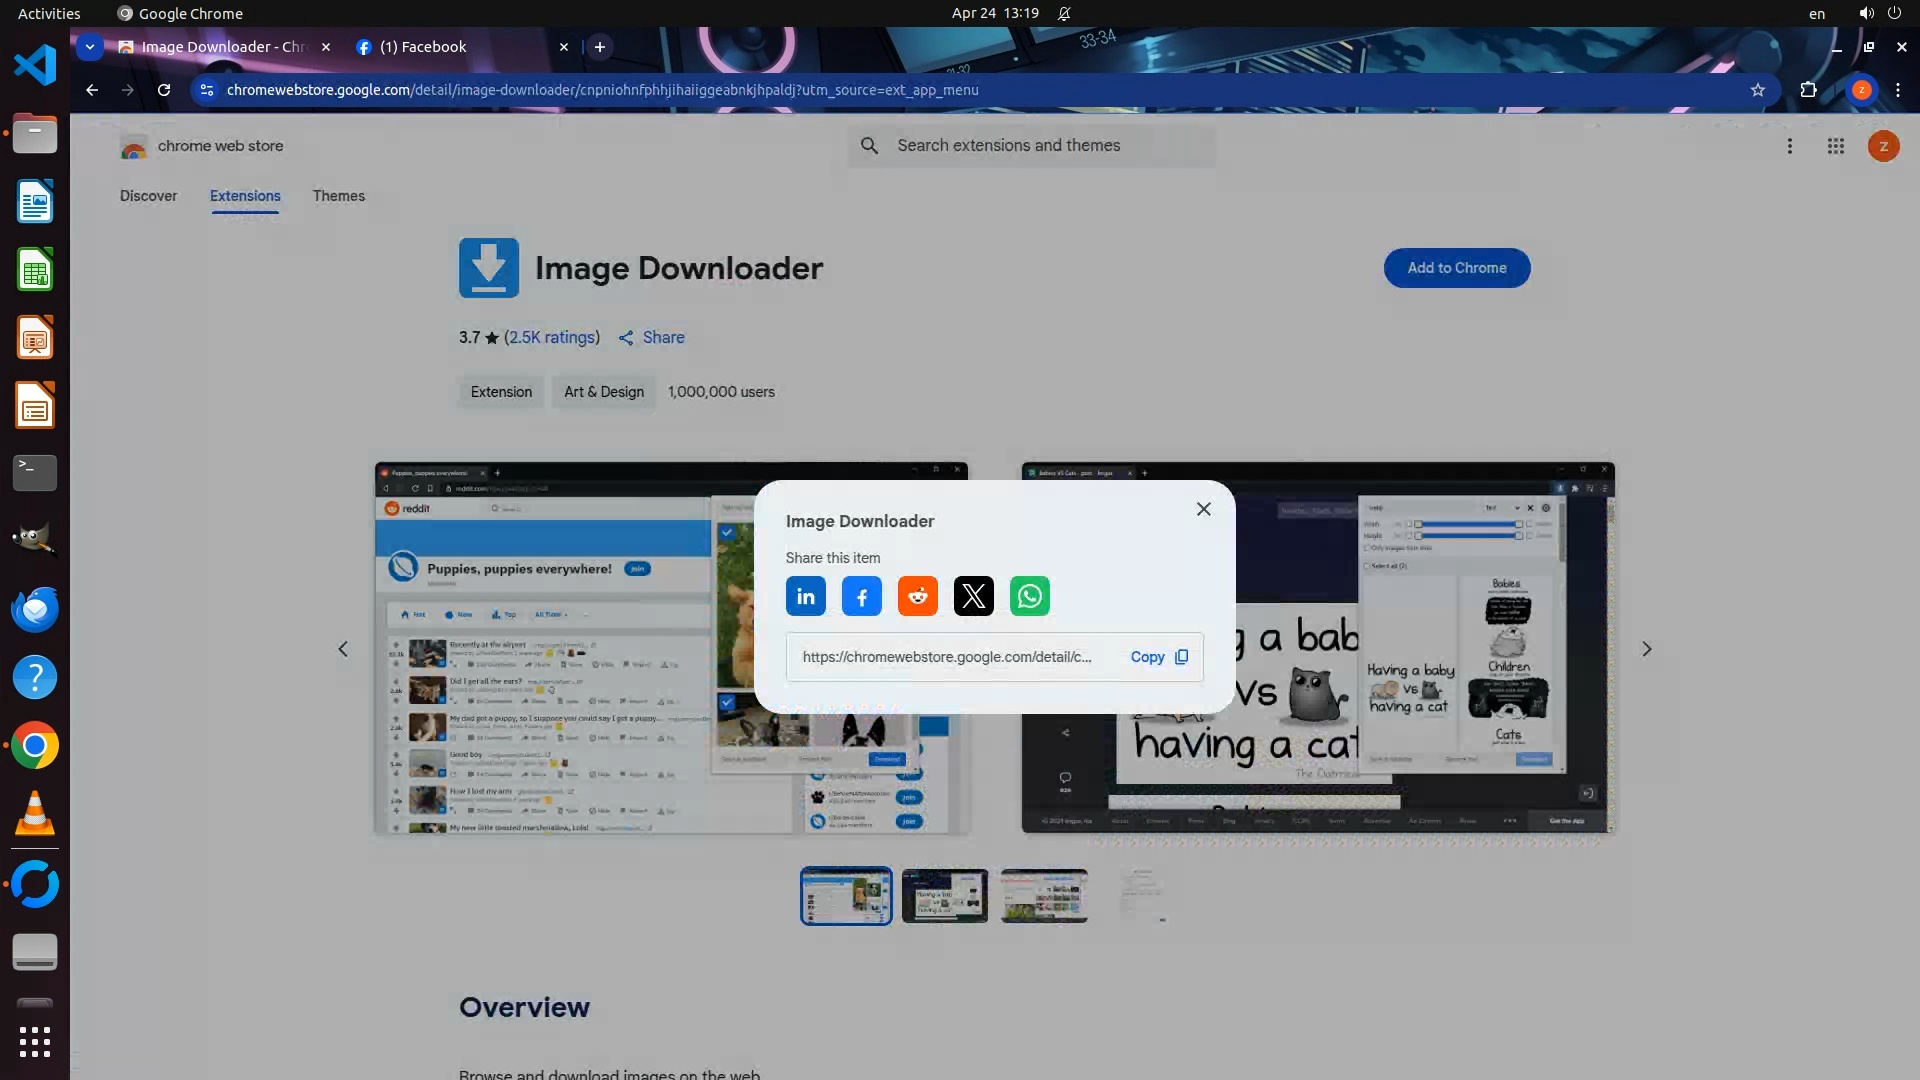Show previous screenshot with left chevron

[x=343, y=649]
